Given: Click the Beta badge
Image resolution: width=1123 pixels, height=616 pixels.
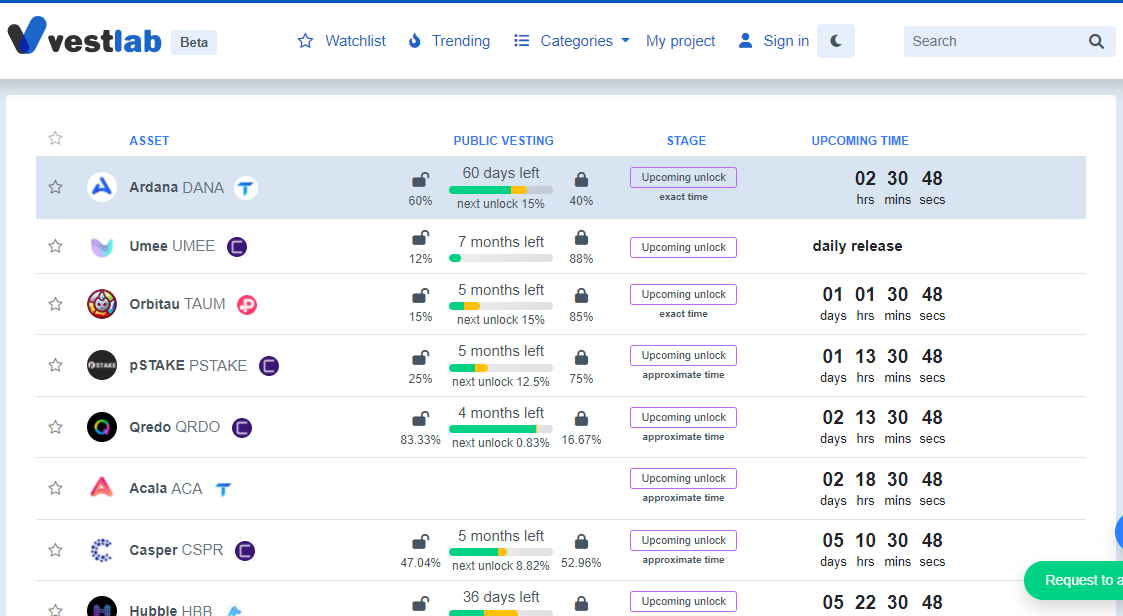Looking at the screenshot, I should [194, 42].
